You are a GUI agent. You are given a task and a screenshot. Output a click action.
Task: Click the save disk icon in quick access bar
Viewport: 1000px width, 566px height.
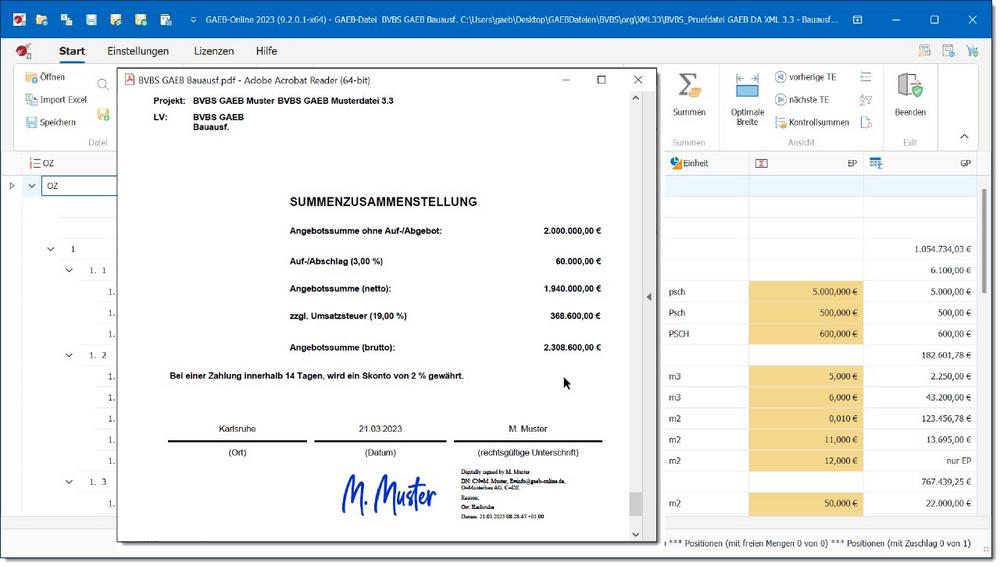pos(91,20)
